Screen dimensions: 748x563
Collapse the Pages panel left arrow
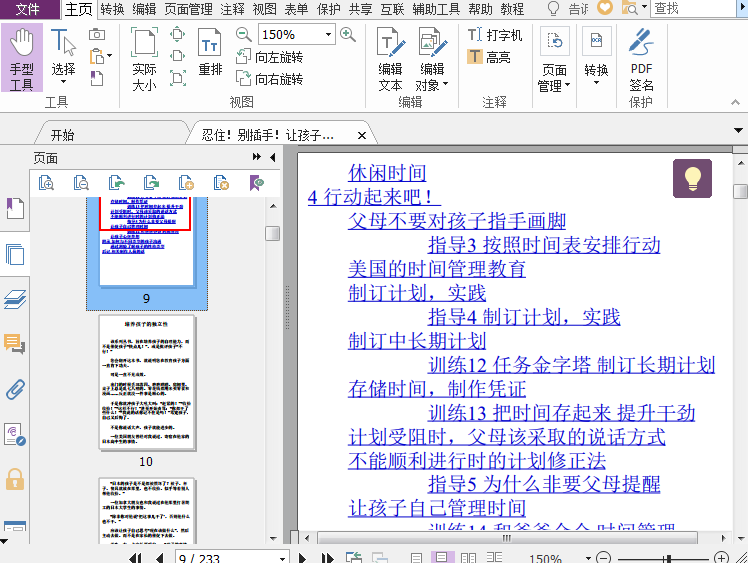[x=273, y=157]
